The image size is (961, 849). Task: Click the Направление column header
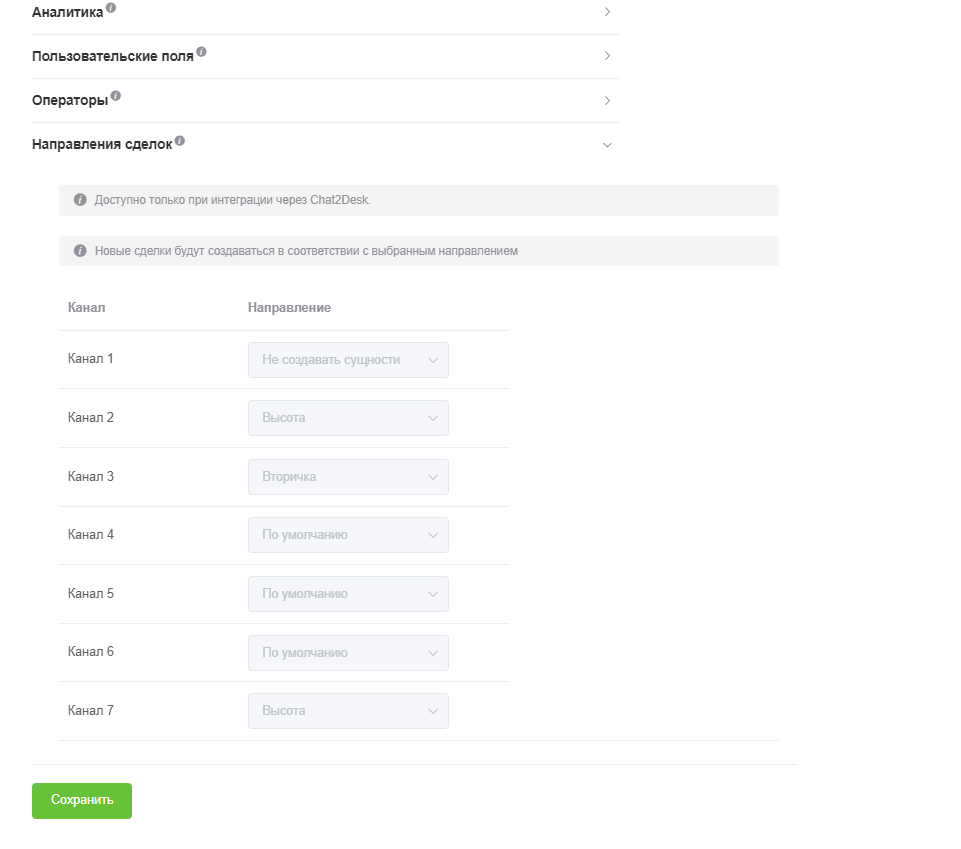click(289, 307)
